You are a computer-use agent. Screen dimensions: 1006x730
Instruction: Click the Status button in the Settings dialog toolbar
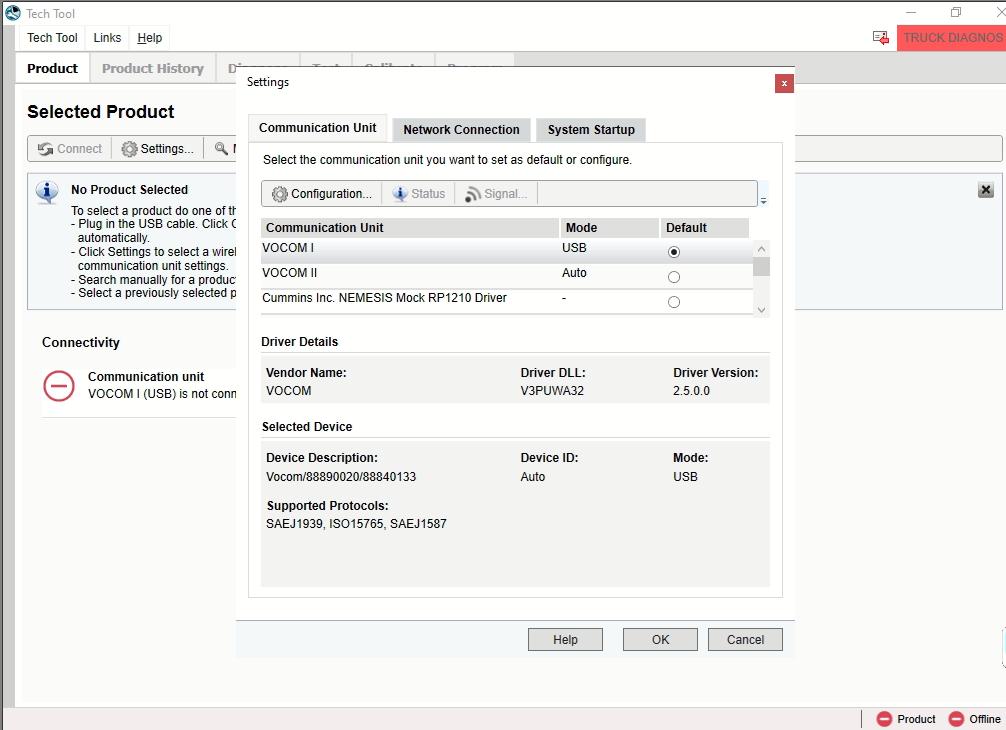click(x=418, y=194)
